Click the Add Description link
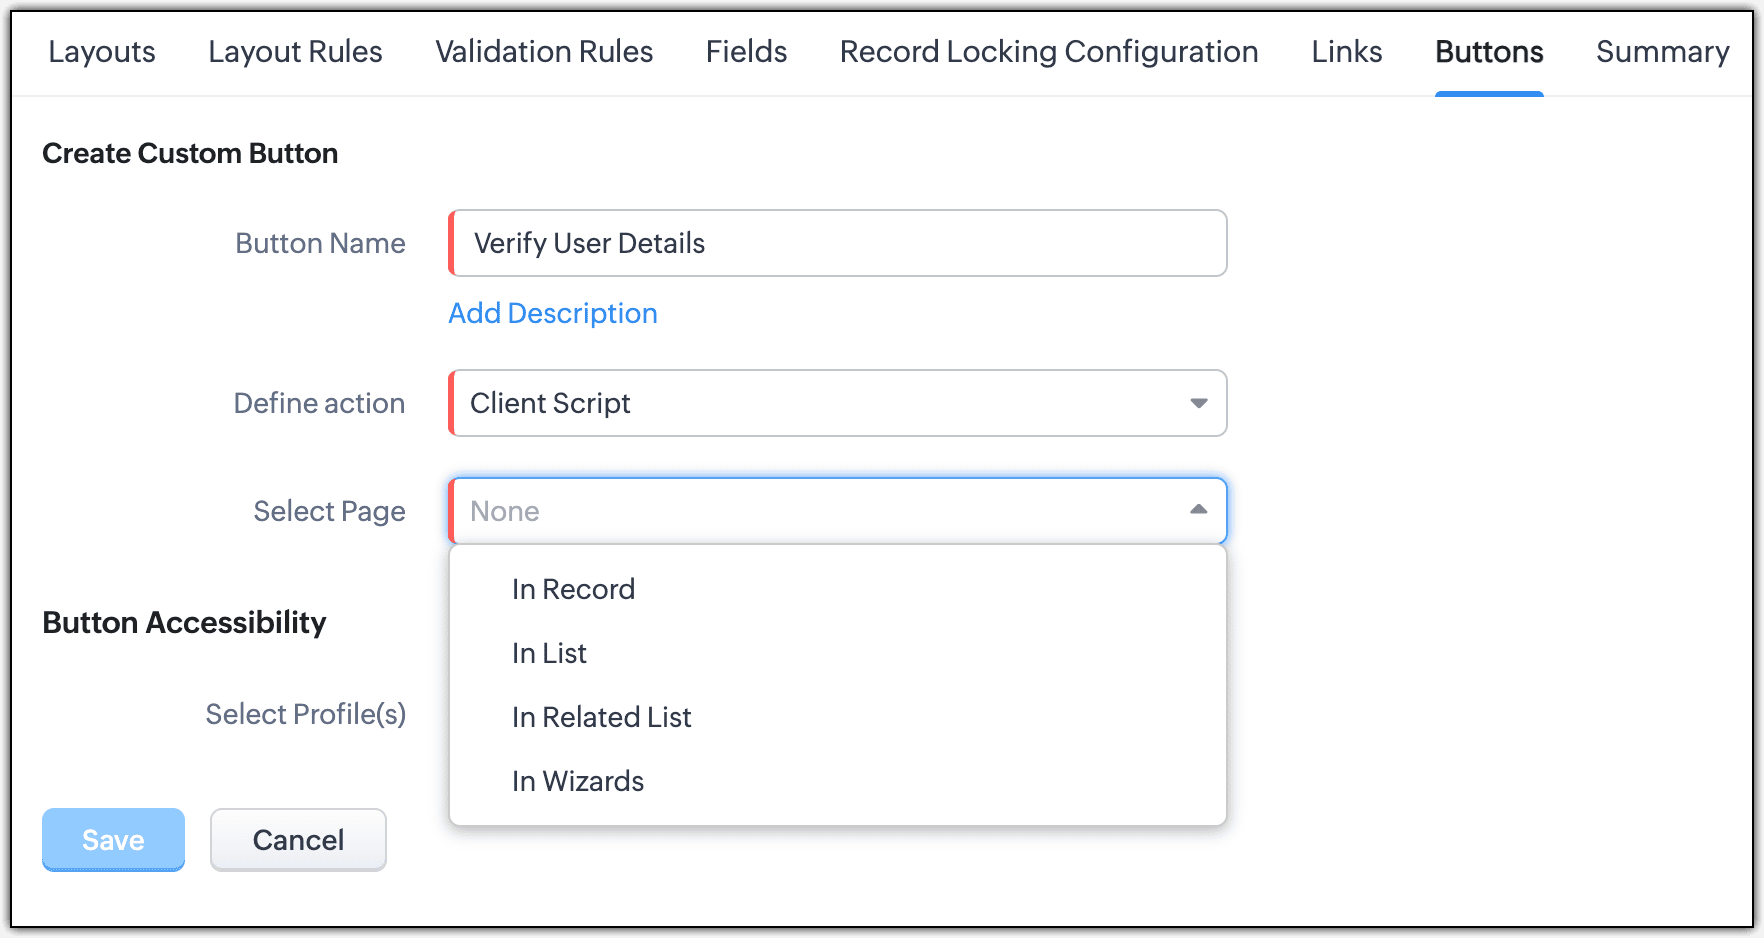1764x938 pixels. (x=553, y=314)
